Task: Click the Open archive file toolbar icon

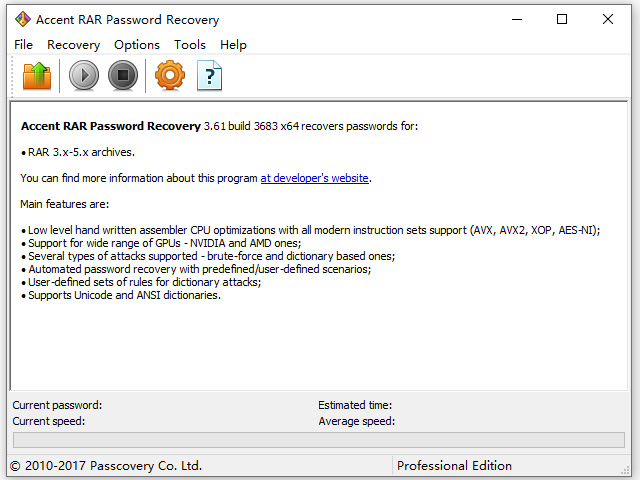Action: pos(36,75)
